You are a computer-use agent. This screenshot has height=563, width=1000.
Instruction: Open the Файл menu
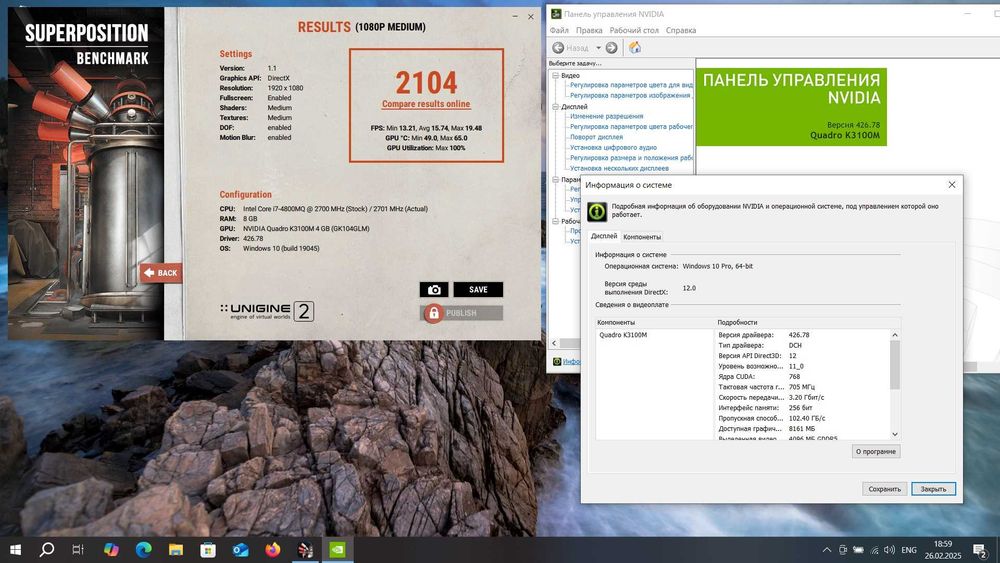tap(559, 30)
